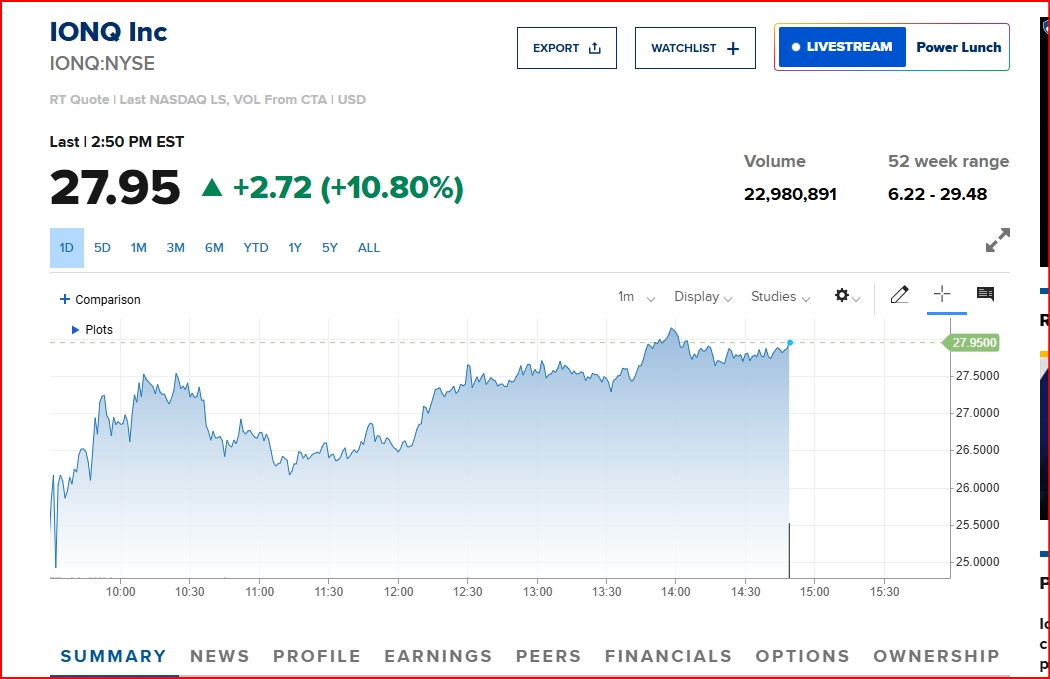
Task: Open the pencil drawing tool
Action: click(x=899, y=295)
